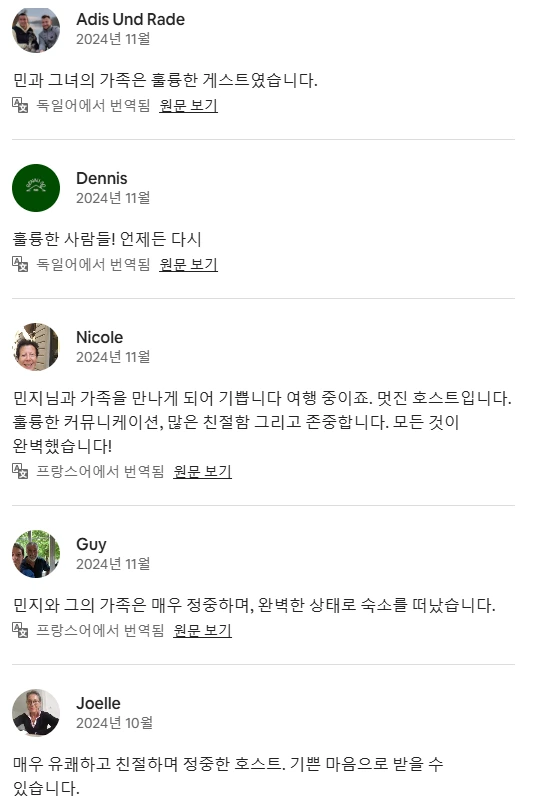The image size is (538, 802).
Task: Open Adis Und Rade's profile photo
Action: tap(36, 29)
